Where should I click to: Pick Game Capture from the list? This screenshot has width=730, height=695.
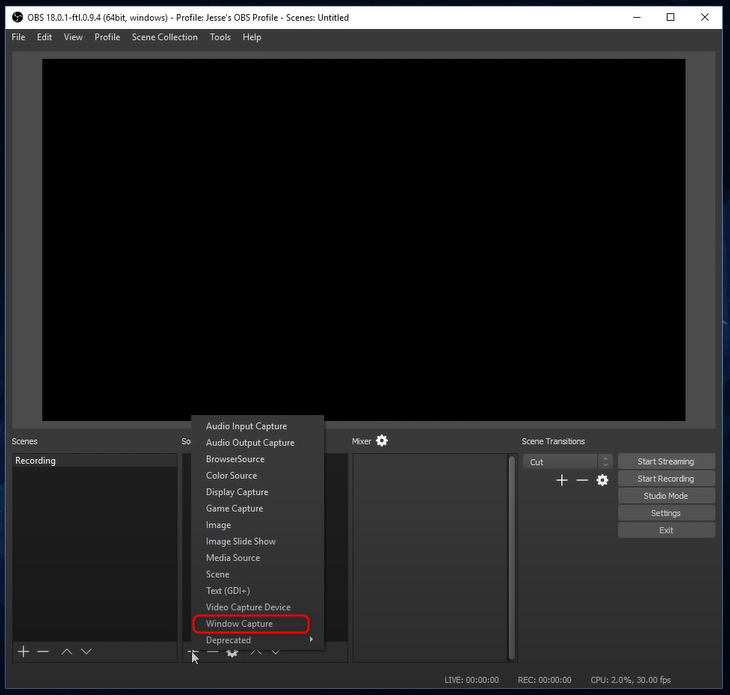(x=234, y=508)
